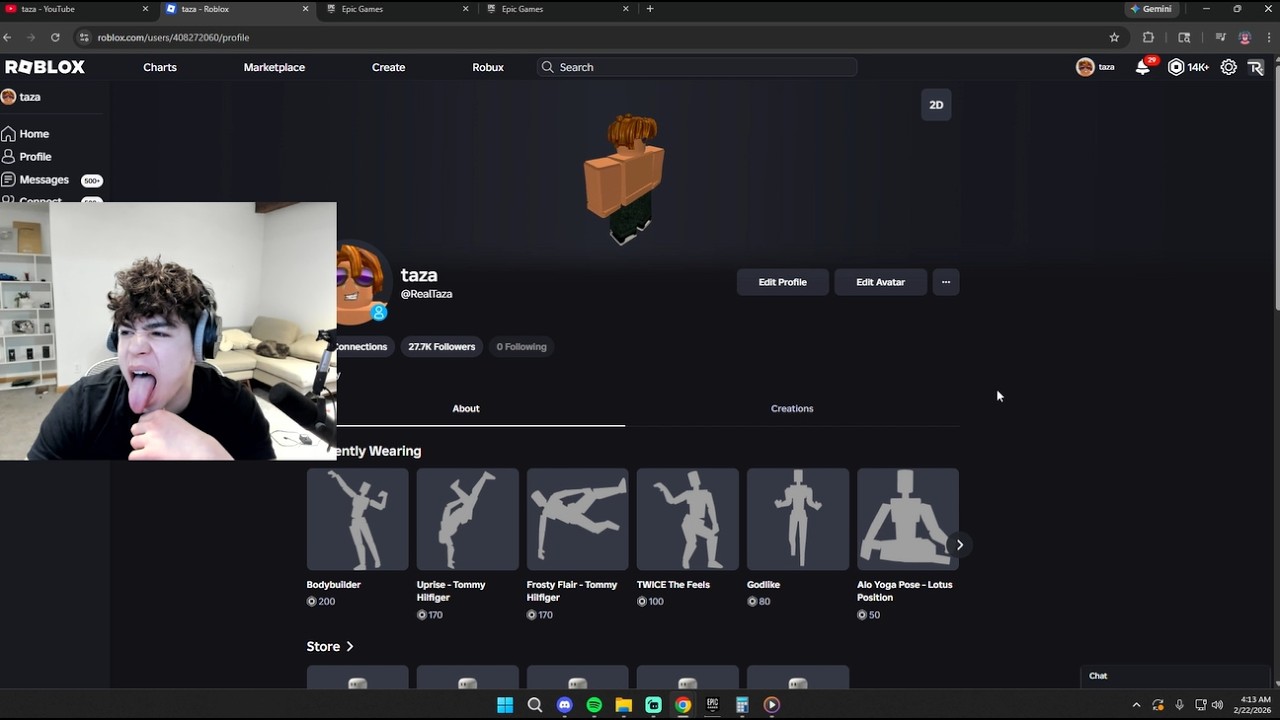Click the taza name in sidebar
The width and height of the screenshot is (1280, 720).
tap(30, 97)
